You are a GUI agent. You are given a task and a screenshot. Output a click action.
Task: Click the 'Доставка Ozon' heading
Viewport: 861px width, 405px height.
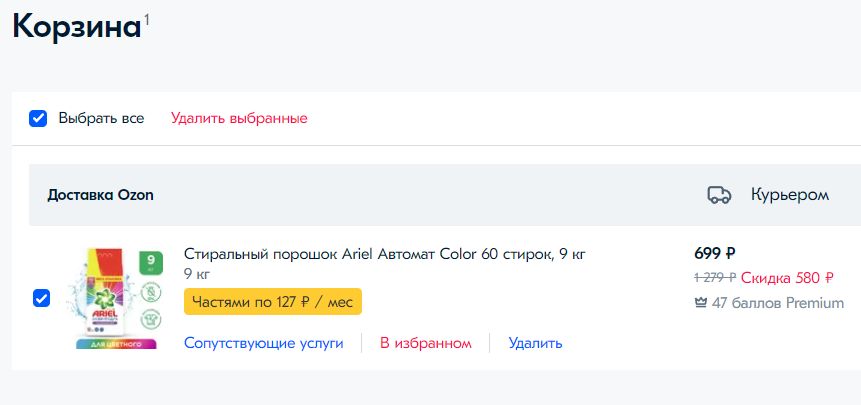pyautogui.click(x=100, y=195)
